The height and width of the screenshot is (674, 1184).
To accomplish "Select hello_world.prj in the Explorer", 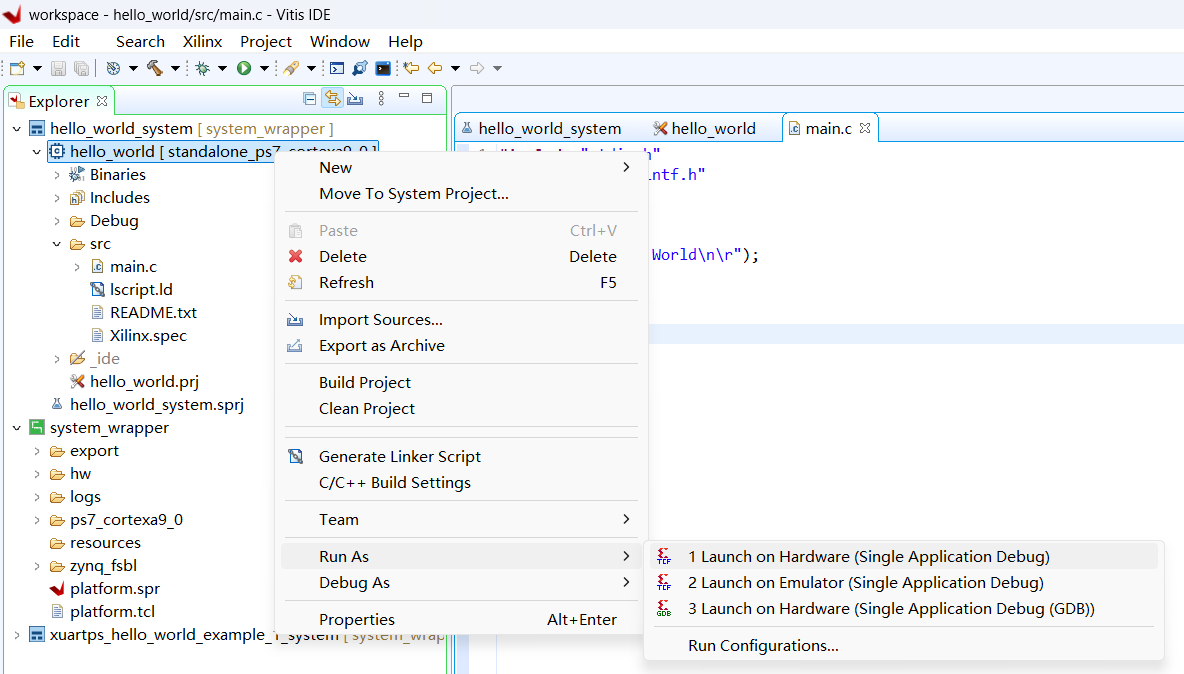I will (143, 382).
